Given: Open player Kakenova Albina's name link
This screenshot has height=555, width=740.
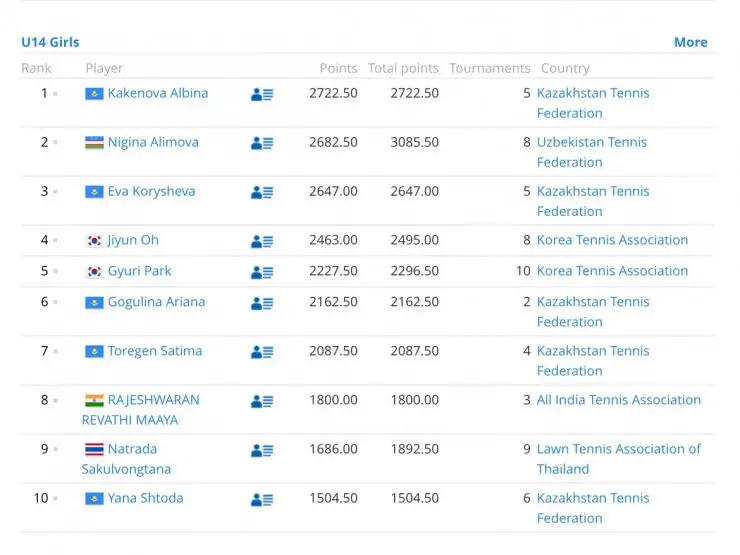Looking at the screenshot, I should point(158,93).
